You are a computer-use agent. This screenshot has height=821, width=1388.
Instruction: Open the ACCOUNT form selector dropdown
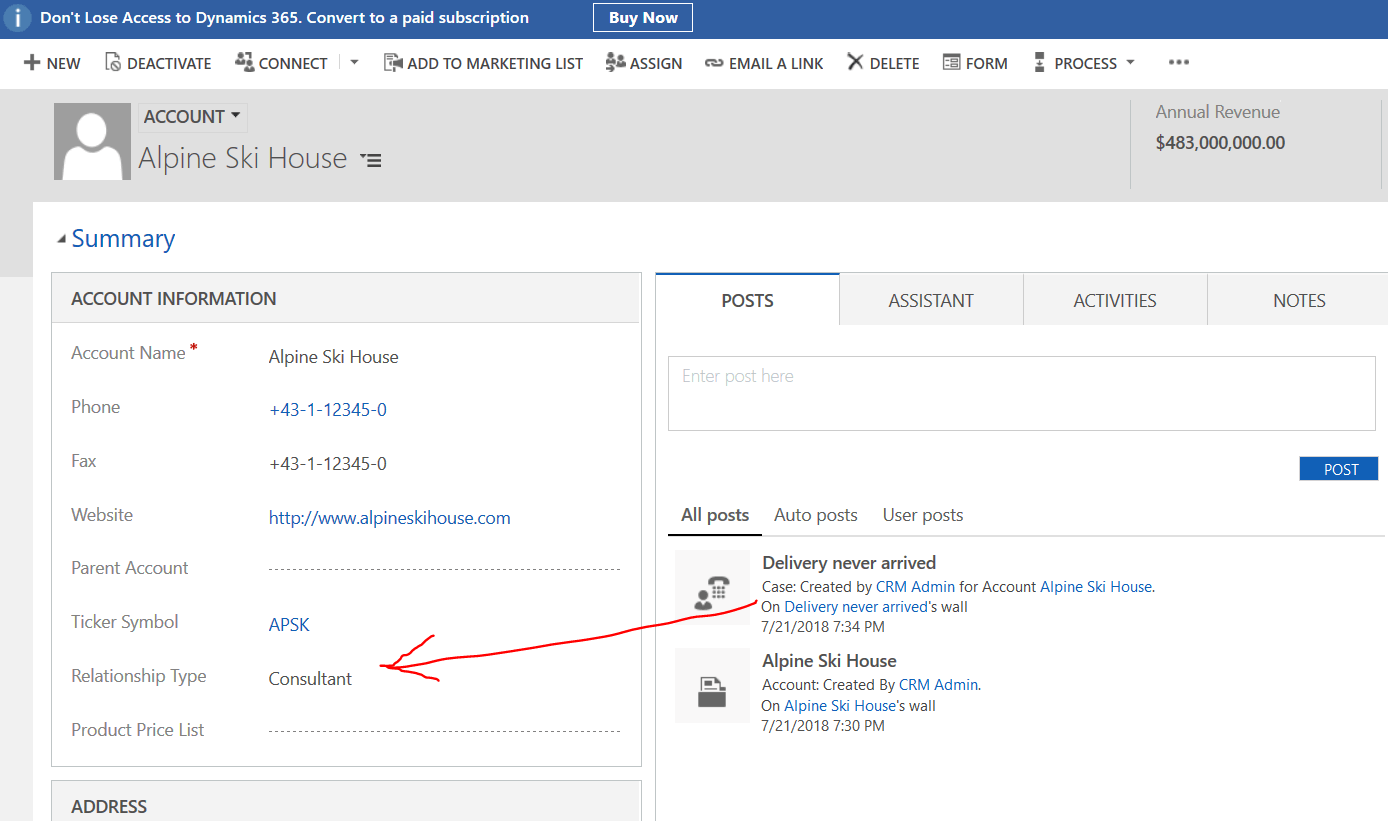click(192, 117)
